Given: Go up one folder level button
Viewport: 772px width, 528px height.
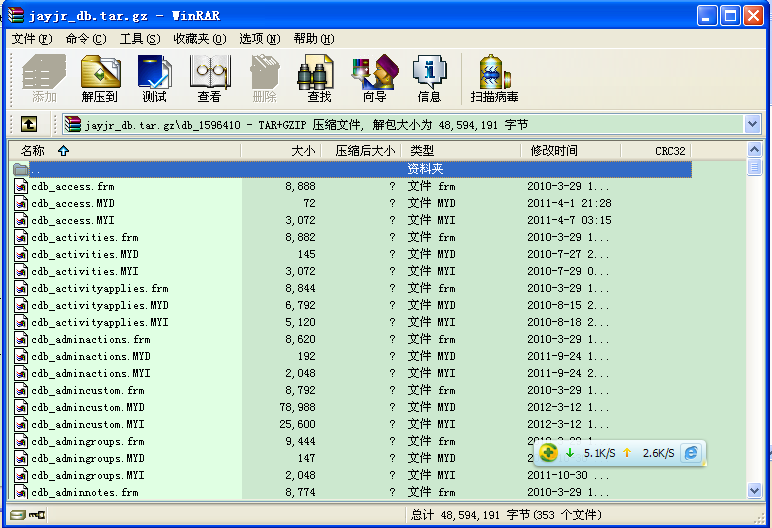Looking at the screenshot, I should tap(29, 124).
